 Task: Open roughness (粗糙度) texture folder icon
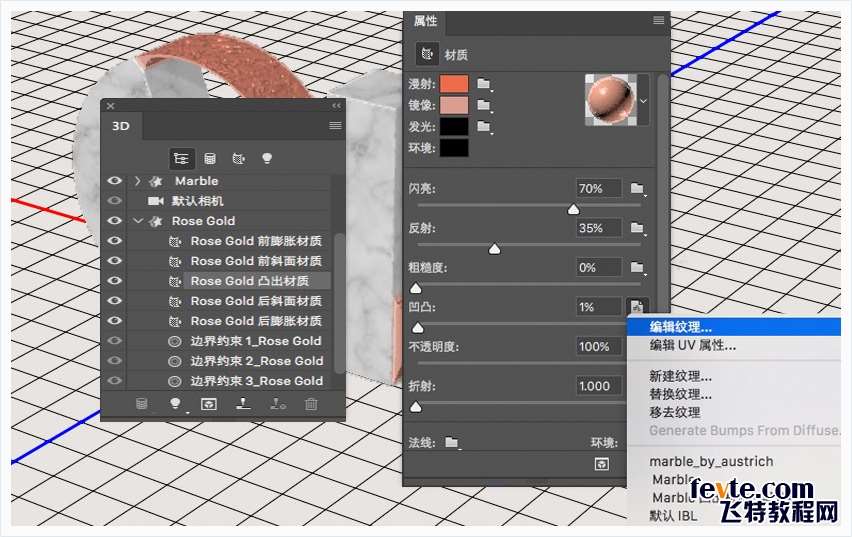[637, 267]
